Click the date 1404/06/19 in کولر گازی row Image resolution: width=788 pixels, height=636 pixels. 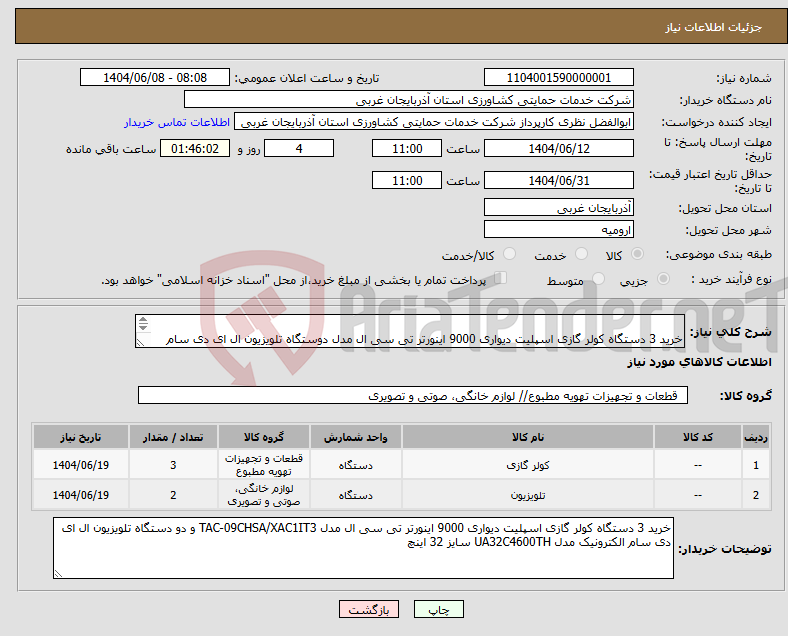pyautogui.click(x=80, y=465)
